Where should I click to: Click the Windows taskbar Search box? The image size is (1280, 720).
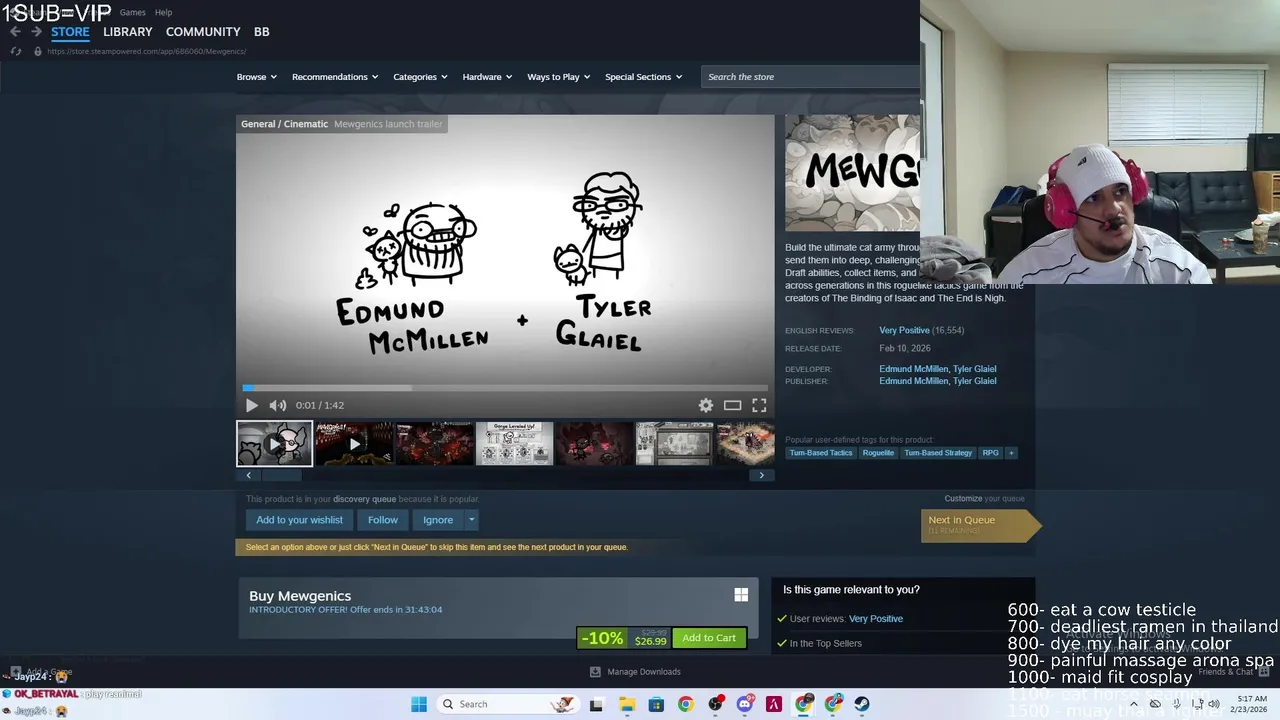pyautogui.click(x=510, y=704)
